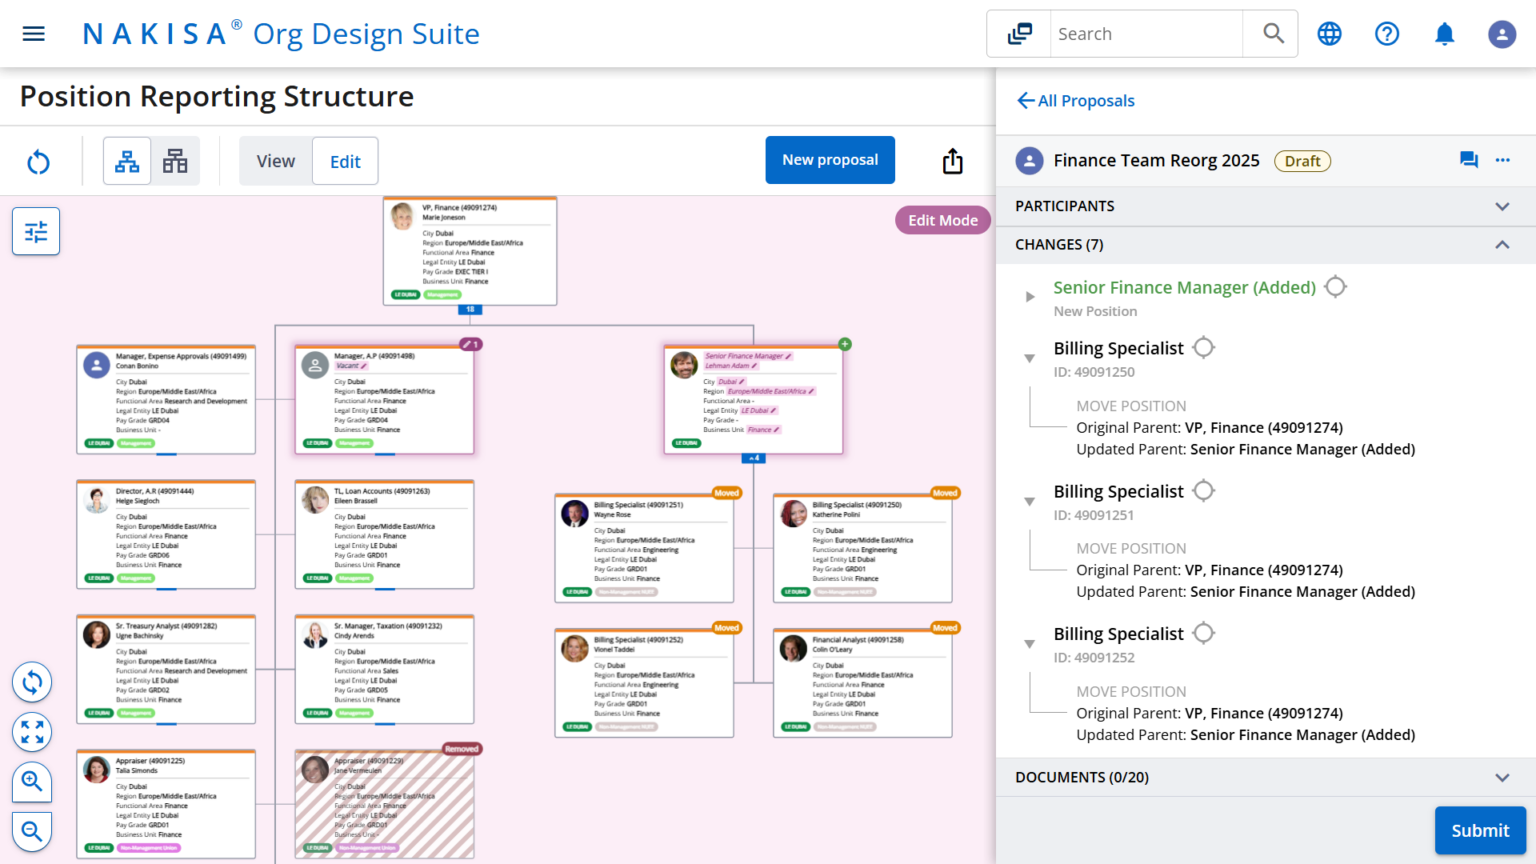This screenshot has height=864, width=1536.
Task: Click the Submit button
Action: coord(1480,830)
